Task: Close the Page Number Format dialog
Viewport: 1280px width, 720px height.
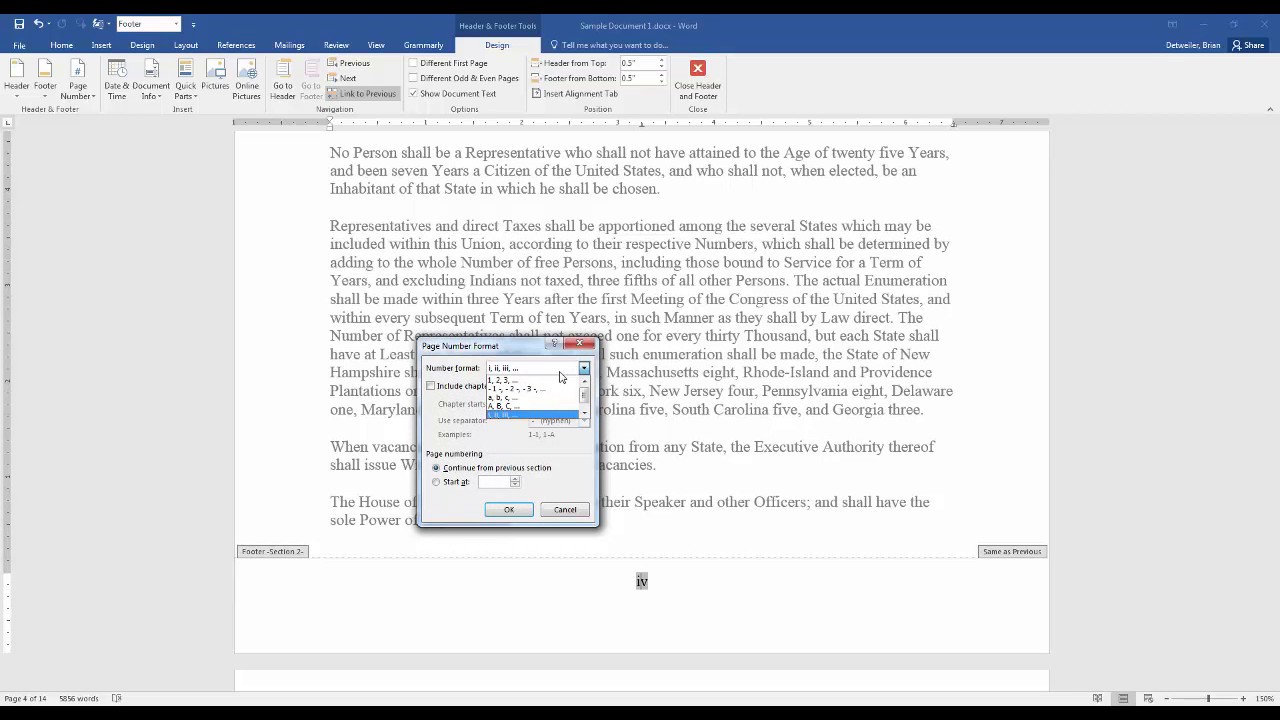Action: click(579, 344)
